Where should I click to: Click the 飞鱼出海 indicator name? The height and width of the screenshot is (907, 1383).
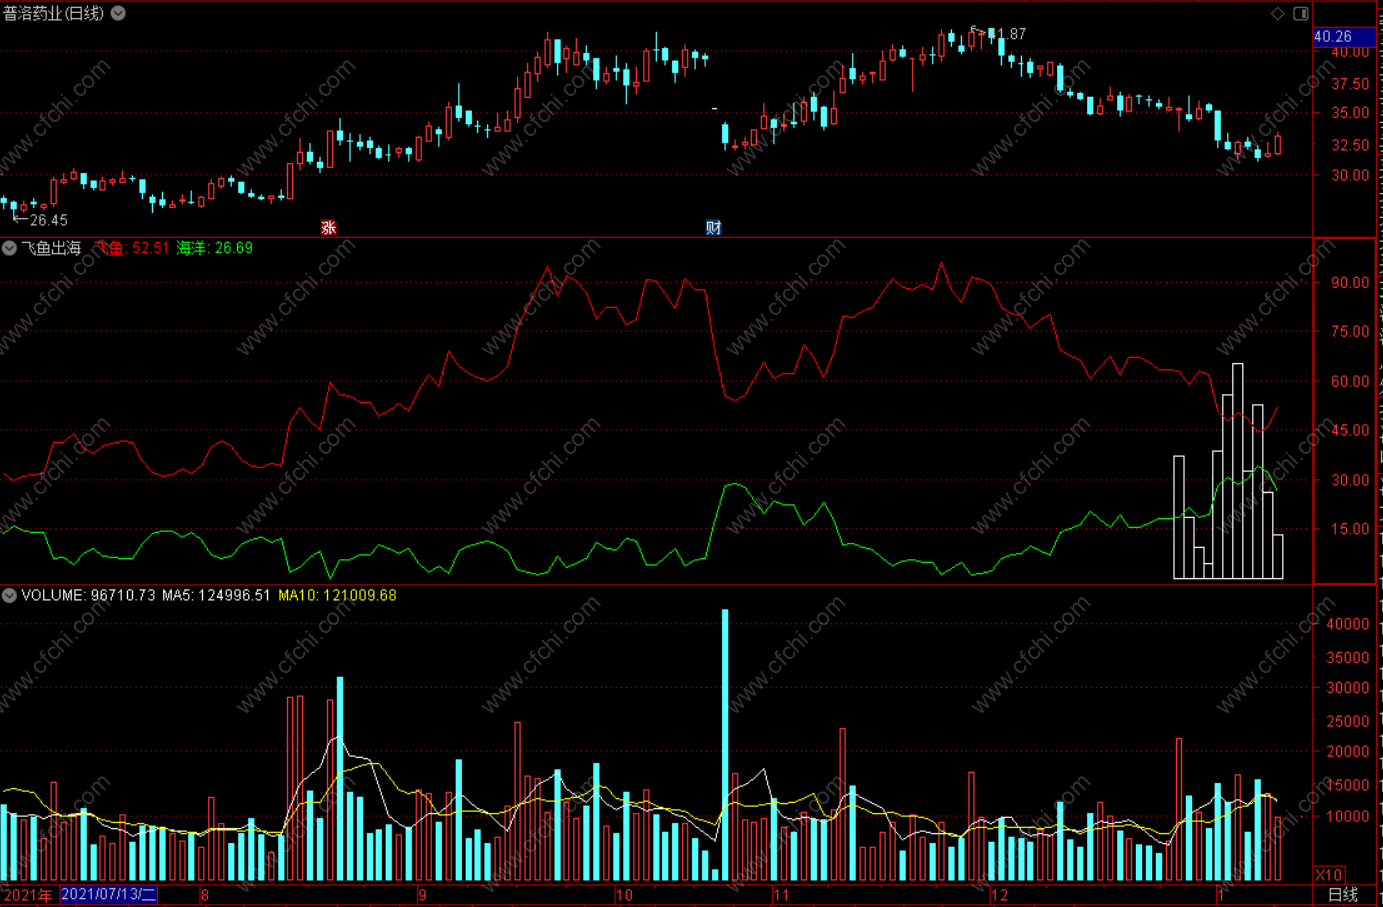click(x=51, y=248)
